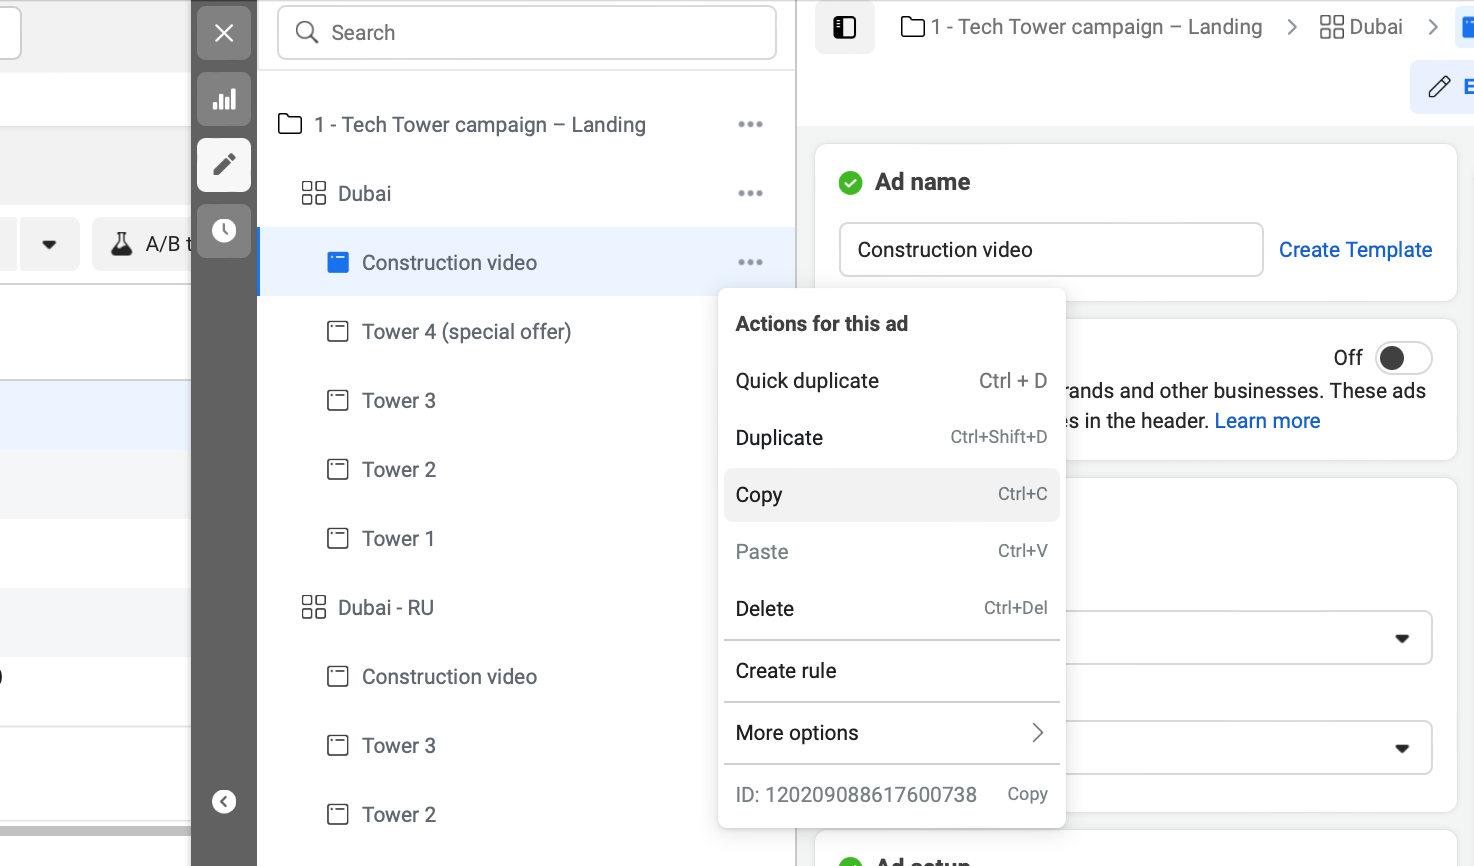Select the pencil edit mode icon
This screenshot has height=866, width=1474.
click(224, 164)
